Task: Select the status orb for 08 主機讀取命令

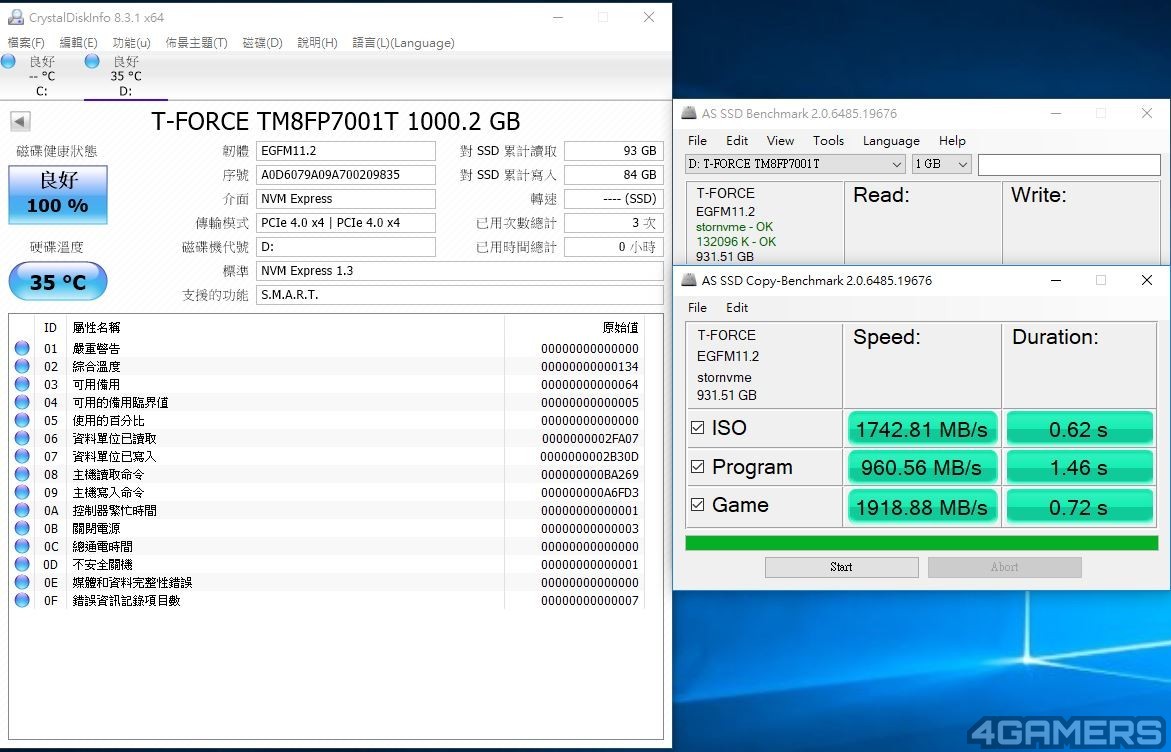Action: point(22,473)
